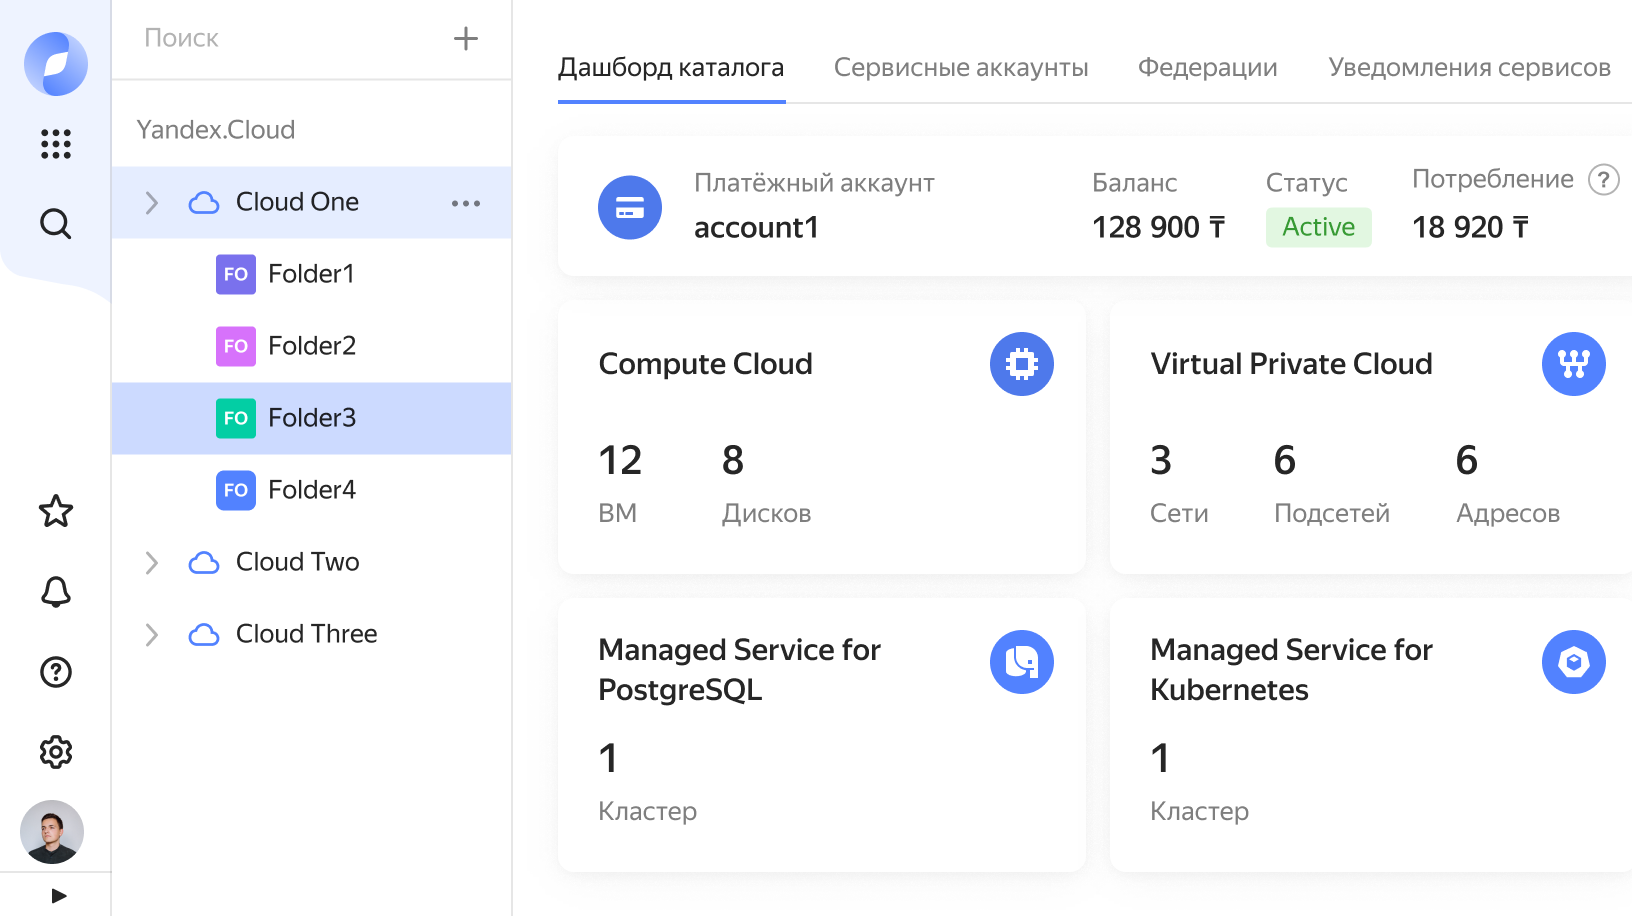
Task: Expand the Cloud Two tree node
Action: [x=152, y=563]
